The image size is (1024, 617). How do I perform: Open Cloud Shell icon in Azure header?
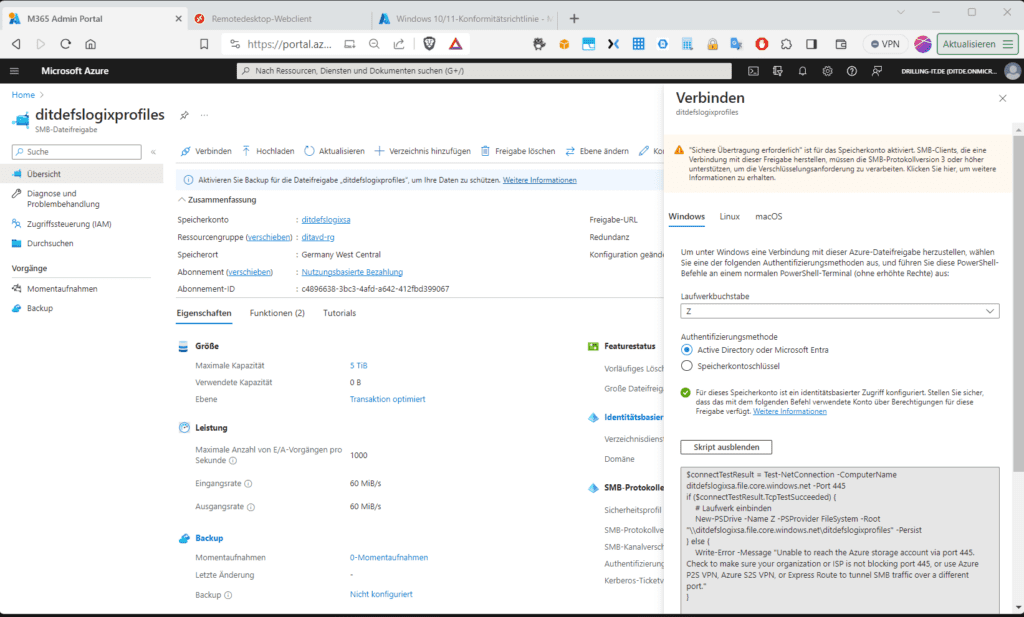[753, 71]
